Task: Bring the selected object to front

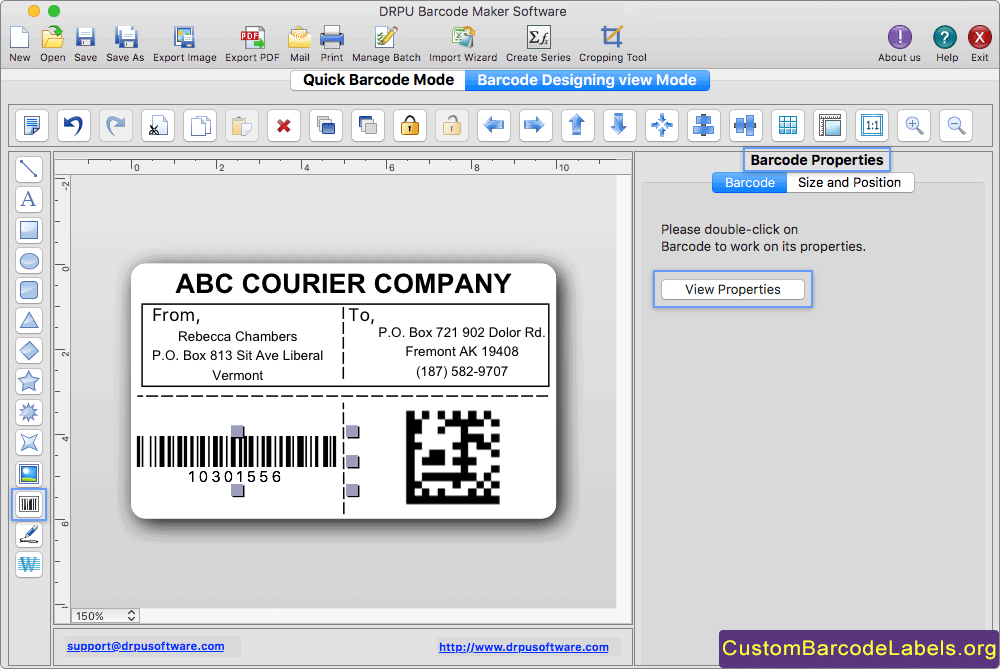Action: [326, 125]
